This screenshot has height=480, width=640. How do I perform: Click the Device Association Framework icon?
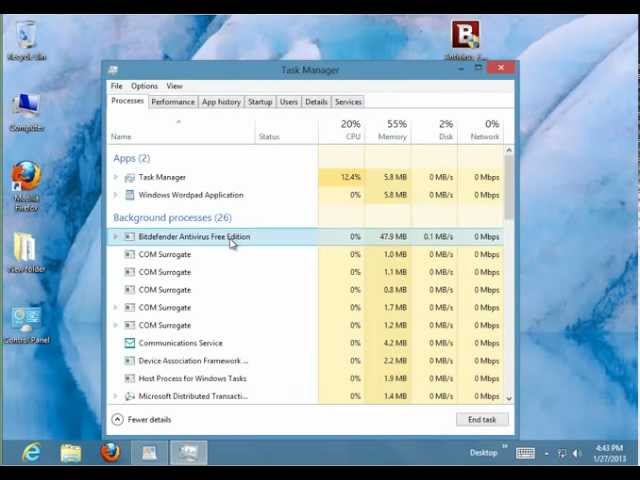click(129, 361)
